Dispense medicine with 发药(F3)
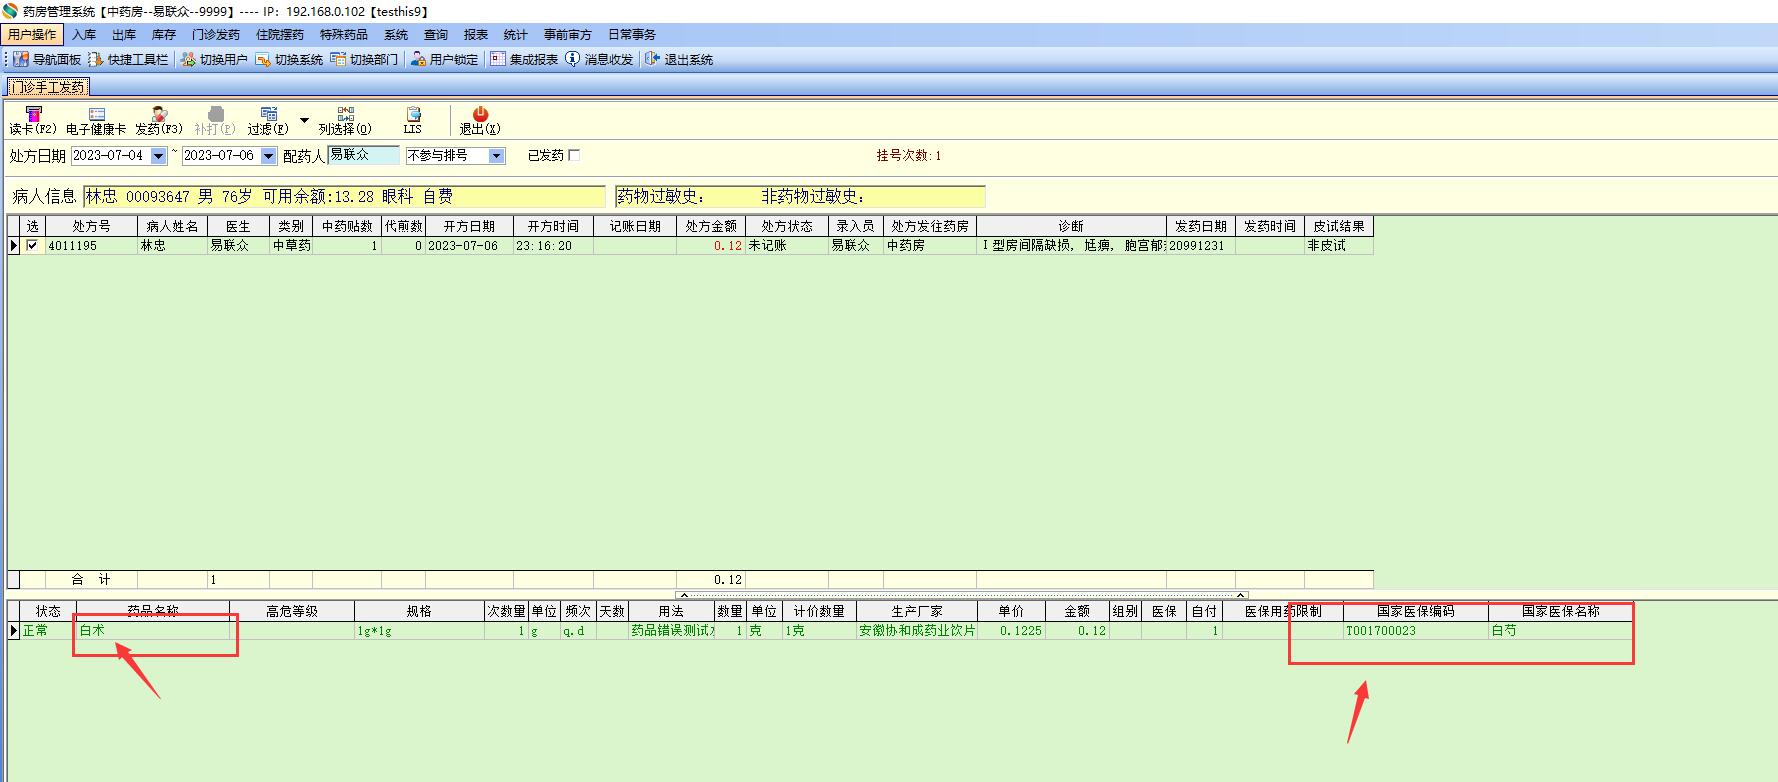Viewport: 1778px width, 782px height. pos(159,121)
